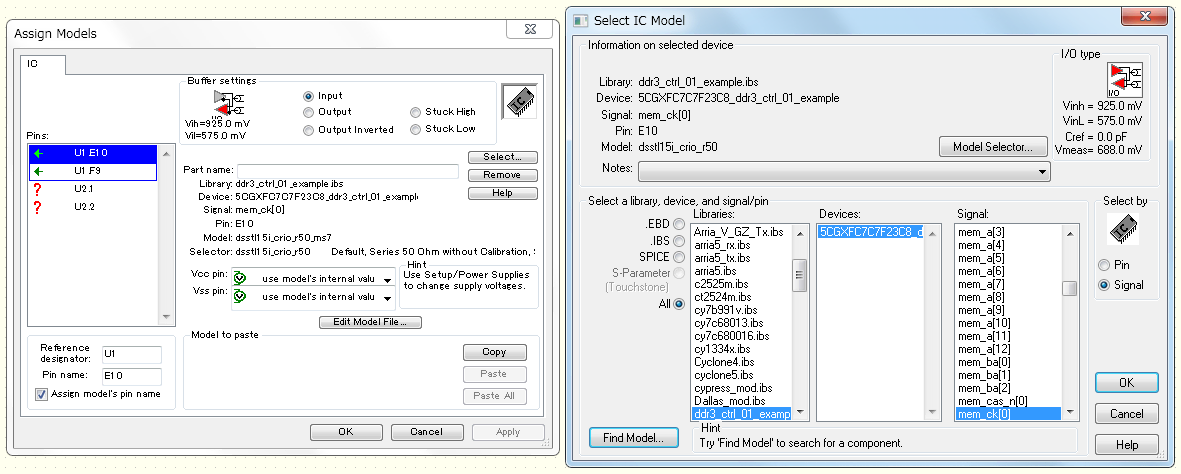Click the Edit Model File button

[370, 322]
